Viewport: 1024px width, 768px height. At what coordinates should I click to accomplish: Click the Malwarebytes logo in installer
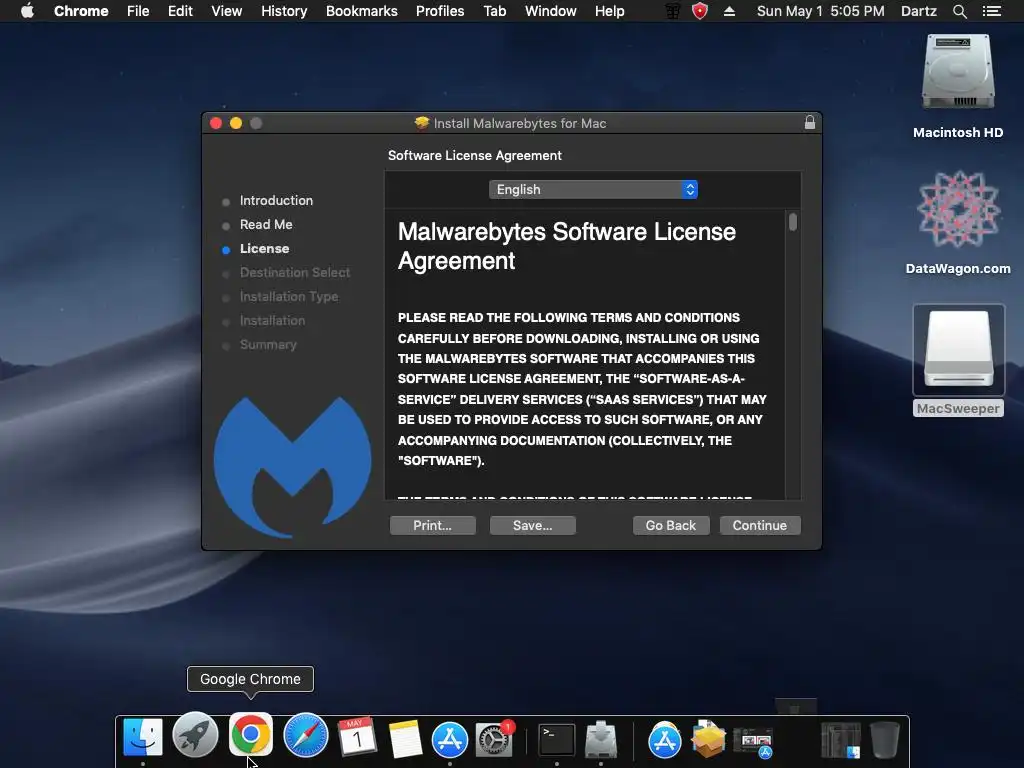[292, 466]
